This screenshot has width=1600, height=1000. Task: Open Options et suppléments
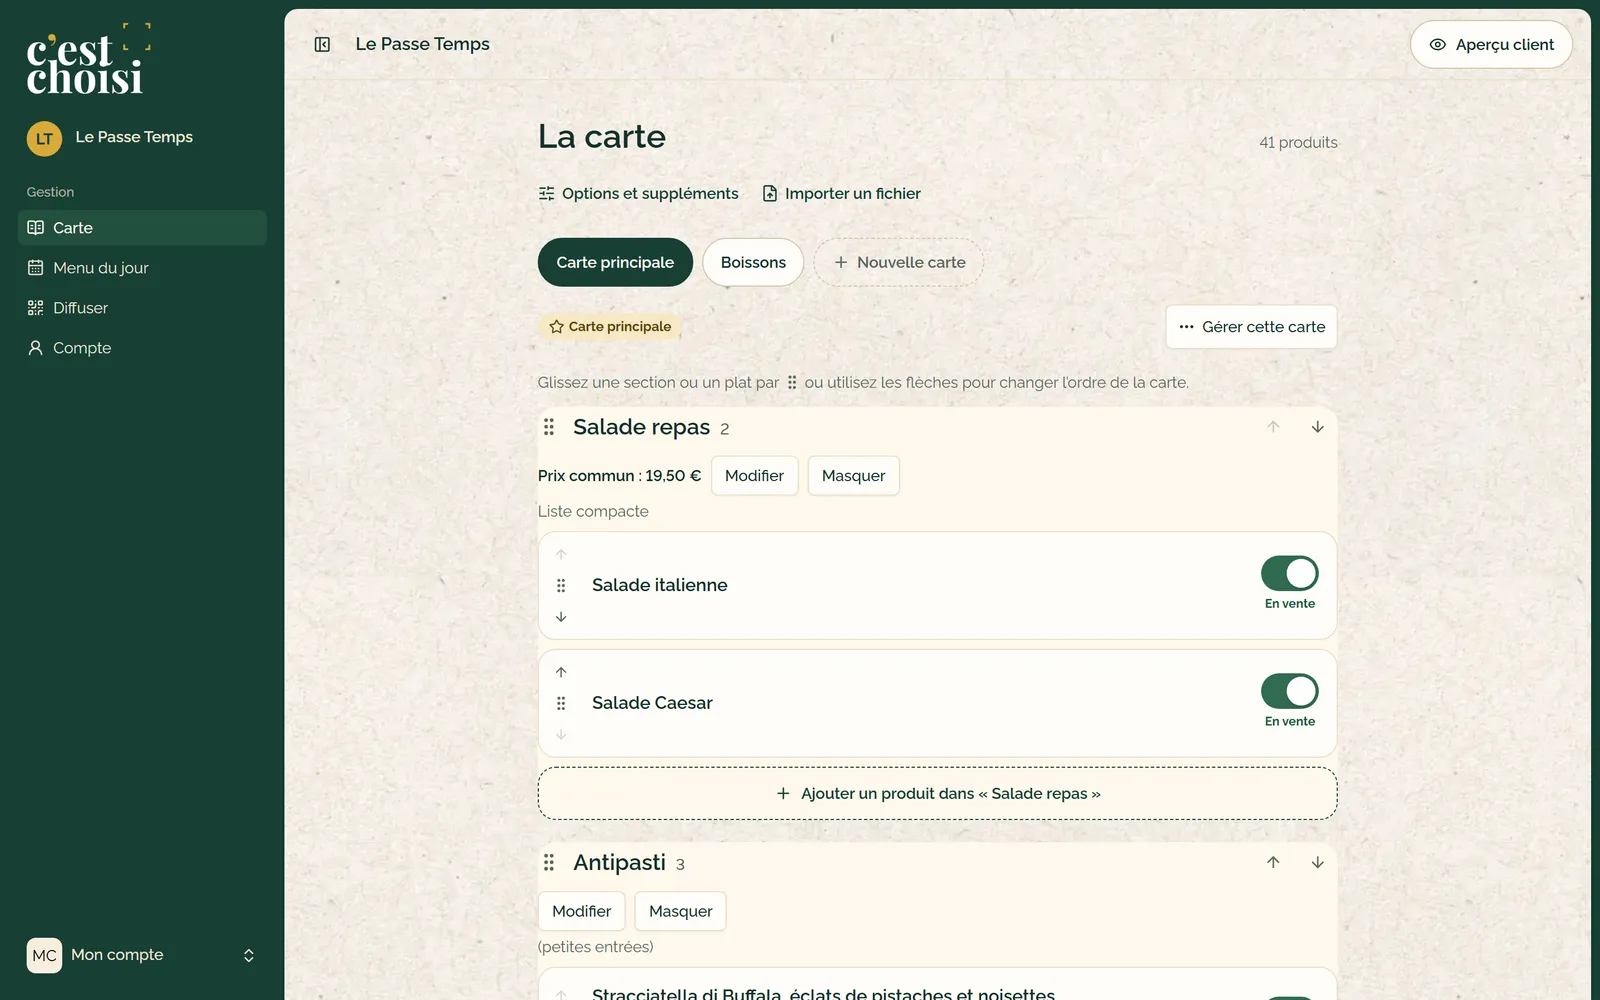pos(638,193)
